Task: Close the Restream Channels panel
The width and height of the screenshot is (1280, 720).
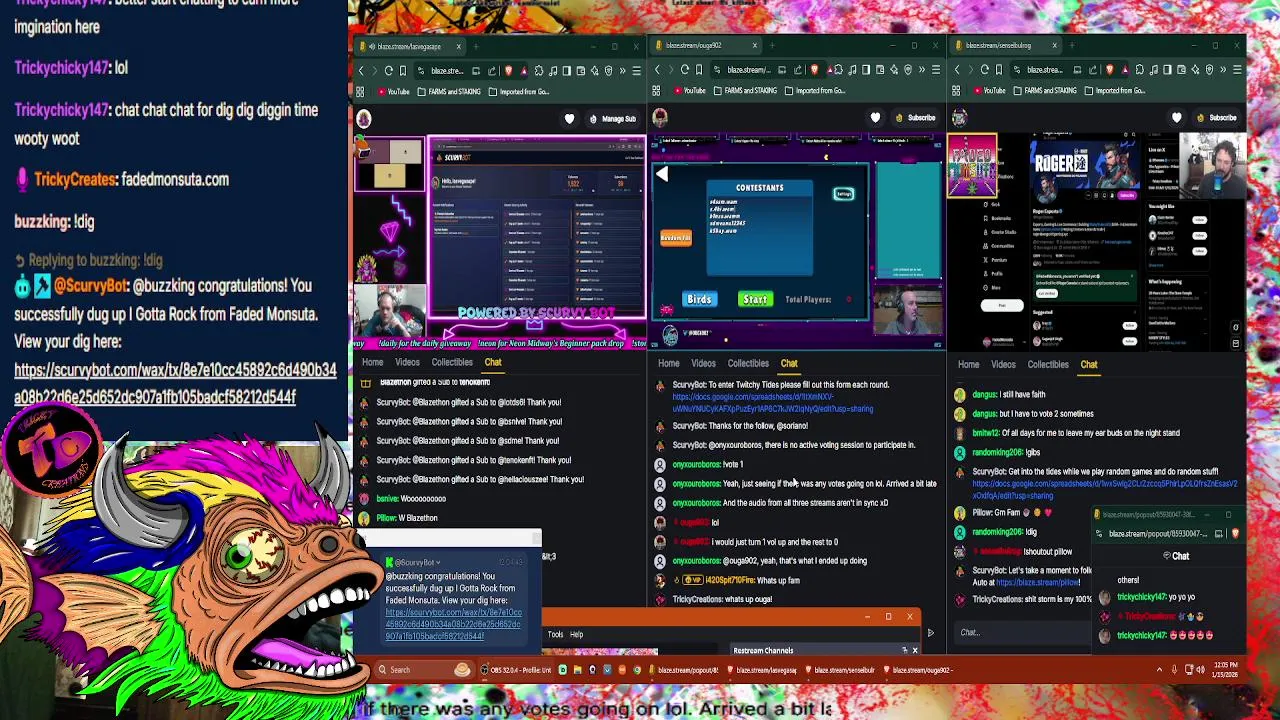Action: 914,651
